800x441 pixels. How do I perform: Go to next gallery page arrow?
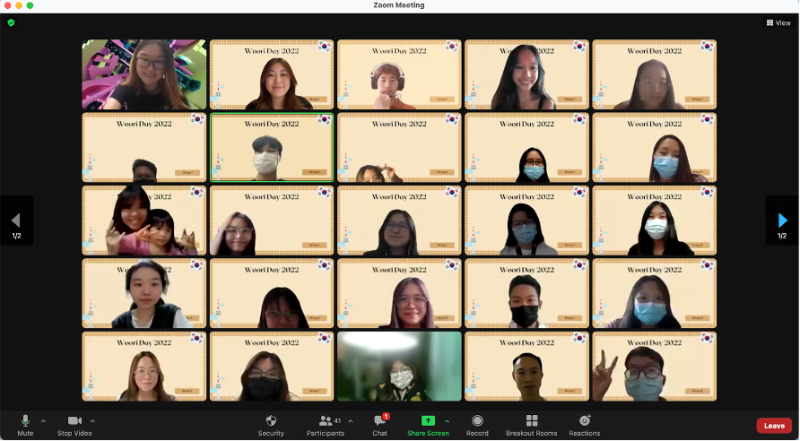coord(783,220)
